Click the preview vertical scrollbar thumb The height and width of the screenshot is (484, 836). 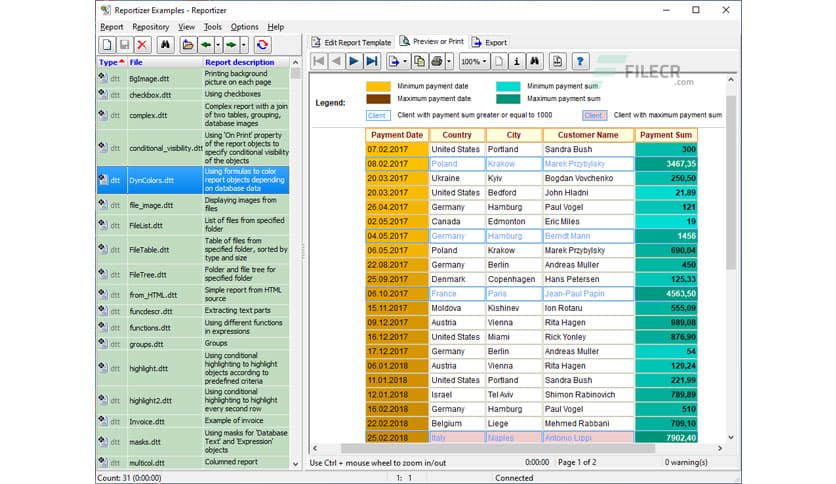pyautogui.click(x=730, y=181)
